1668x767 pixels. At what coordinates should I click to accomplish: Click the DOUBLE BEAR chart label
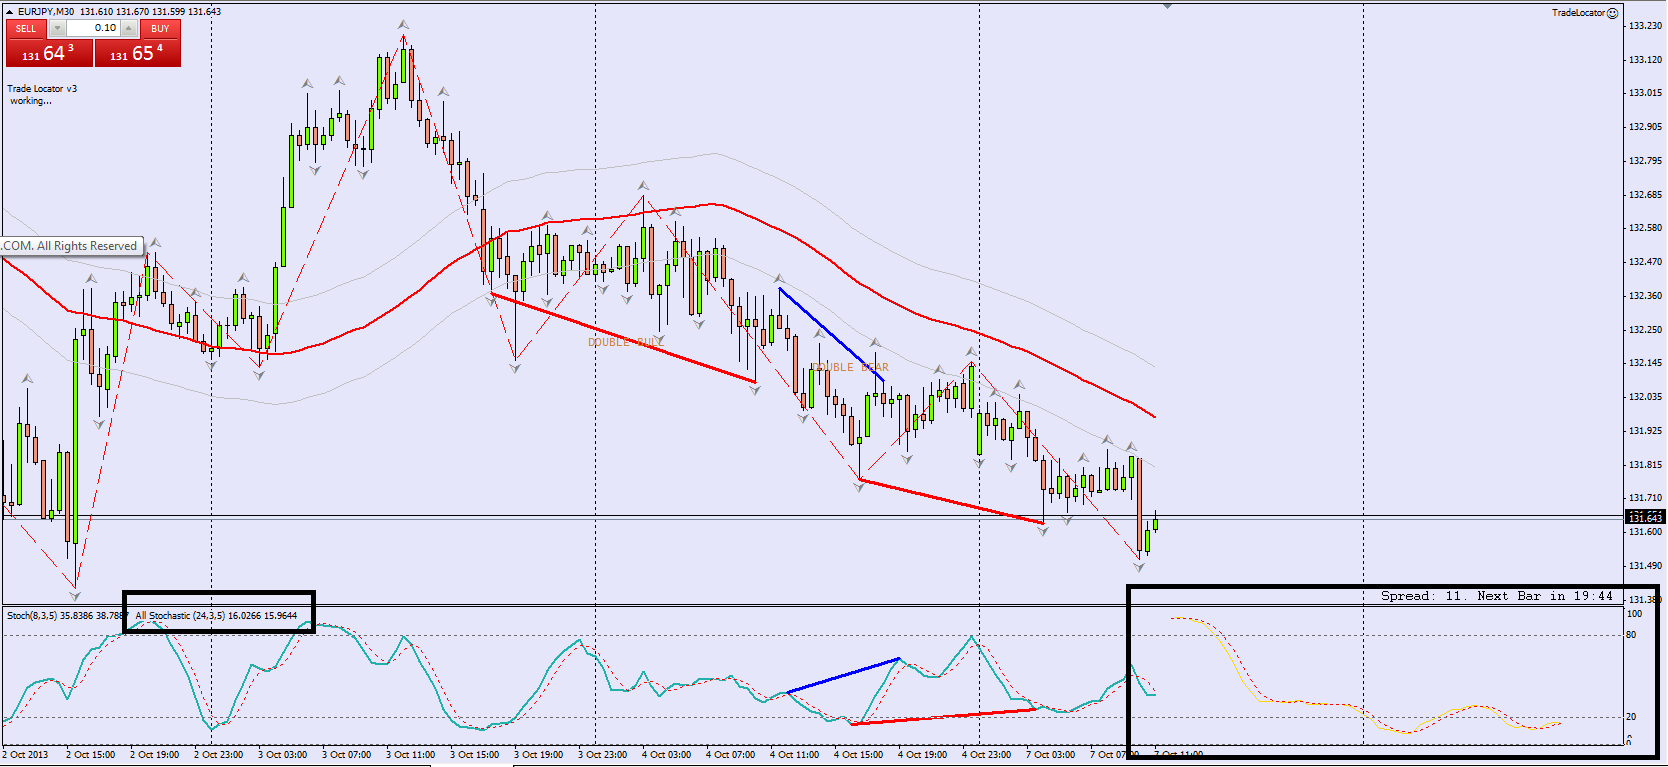point(849,367)
